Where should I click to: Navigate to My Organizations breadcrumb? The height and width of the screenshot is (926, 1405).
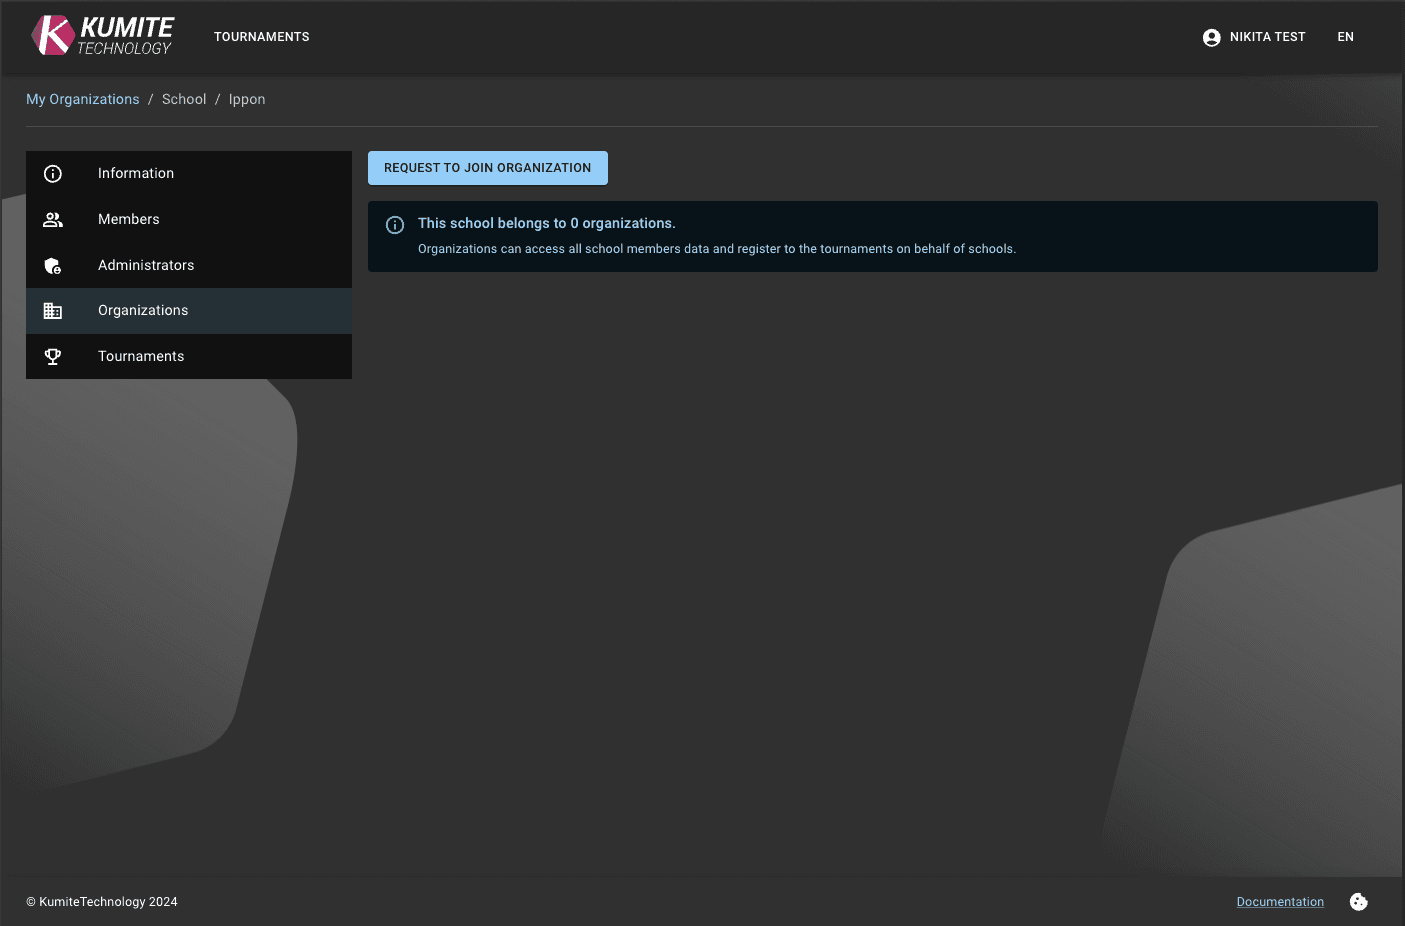[82, 99]
